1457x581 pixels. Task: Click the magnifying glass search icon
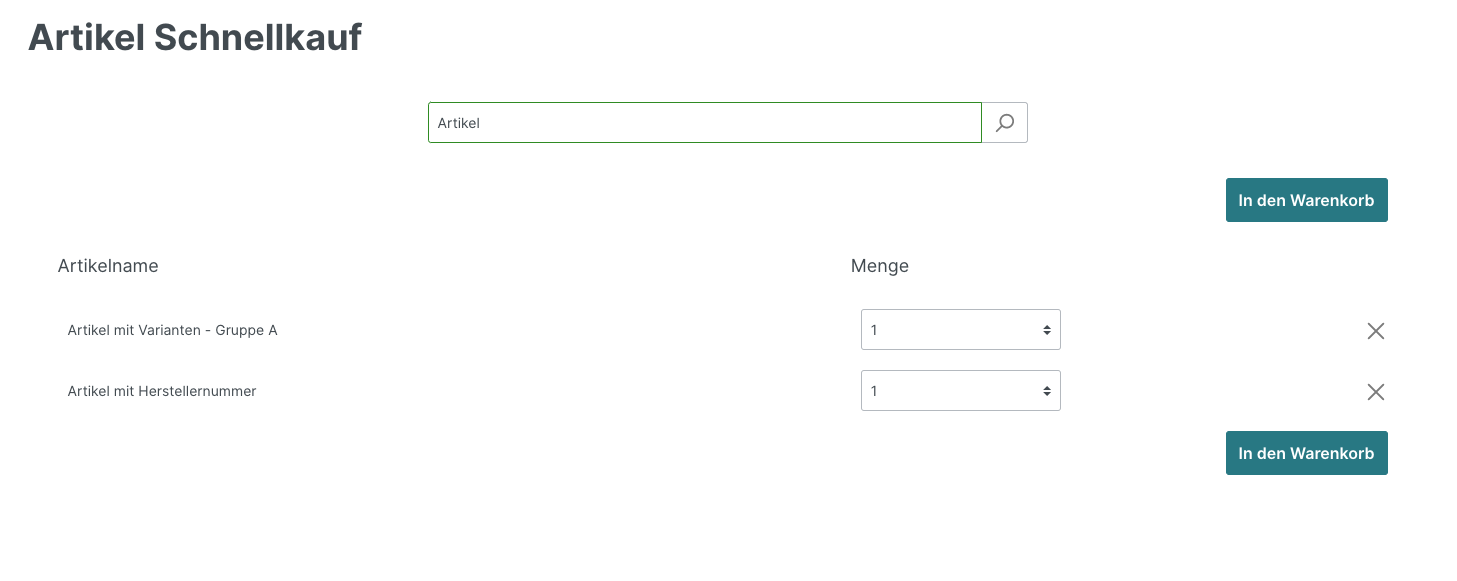(1005, 123)
